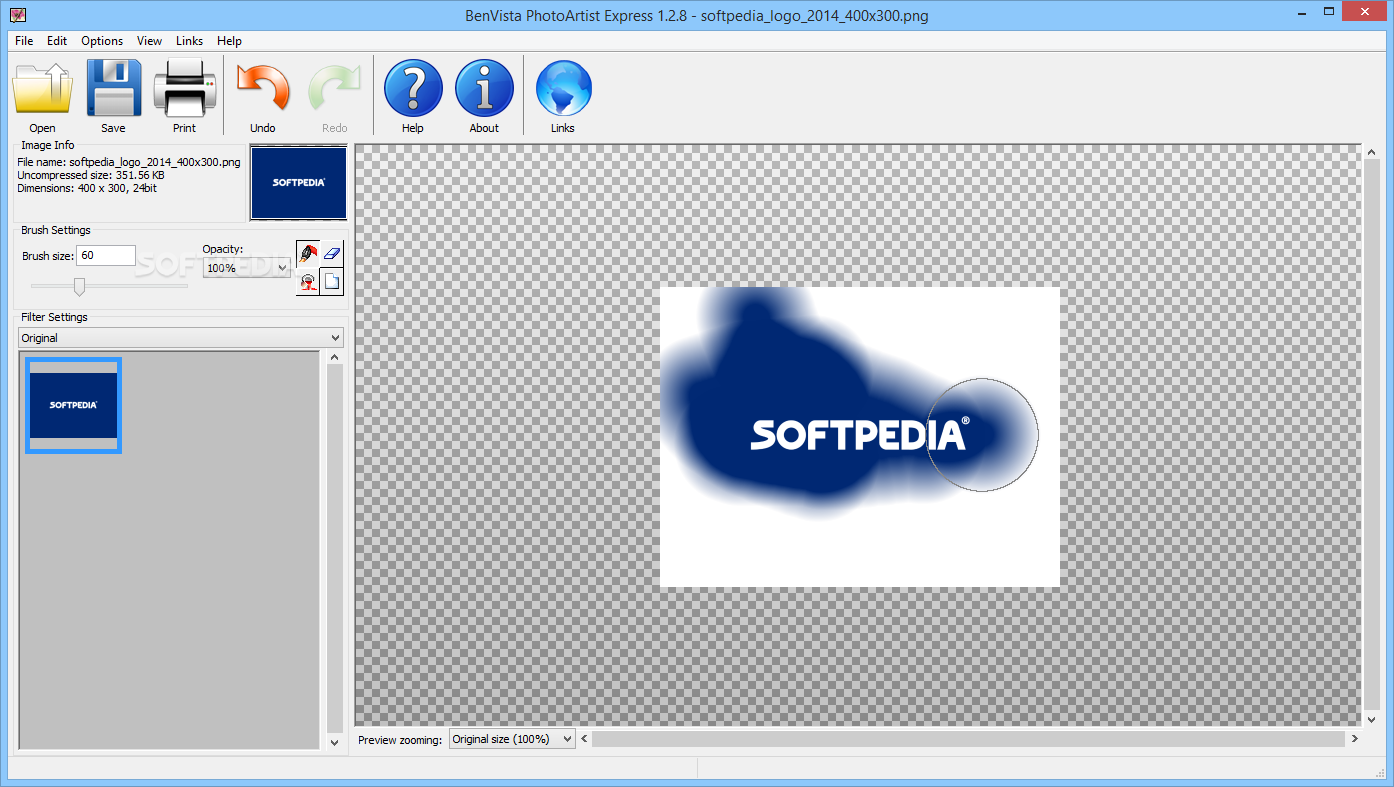Screen dimensions: 1394x787
Task: Click the greyed-out Redo arrow
Action: tap(334, 88)
